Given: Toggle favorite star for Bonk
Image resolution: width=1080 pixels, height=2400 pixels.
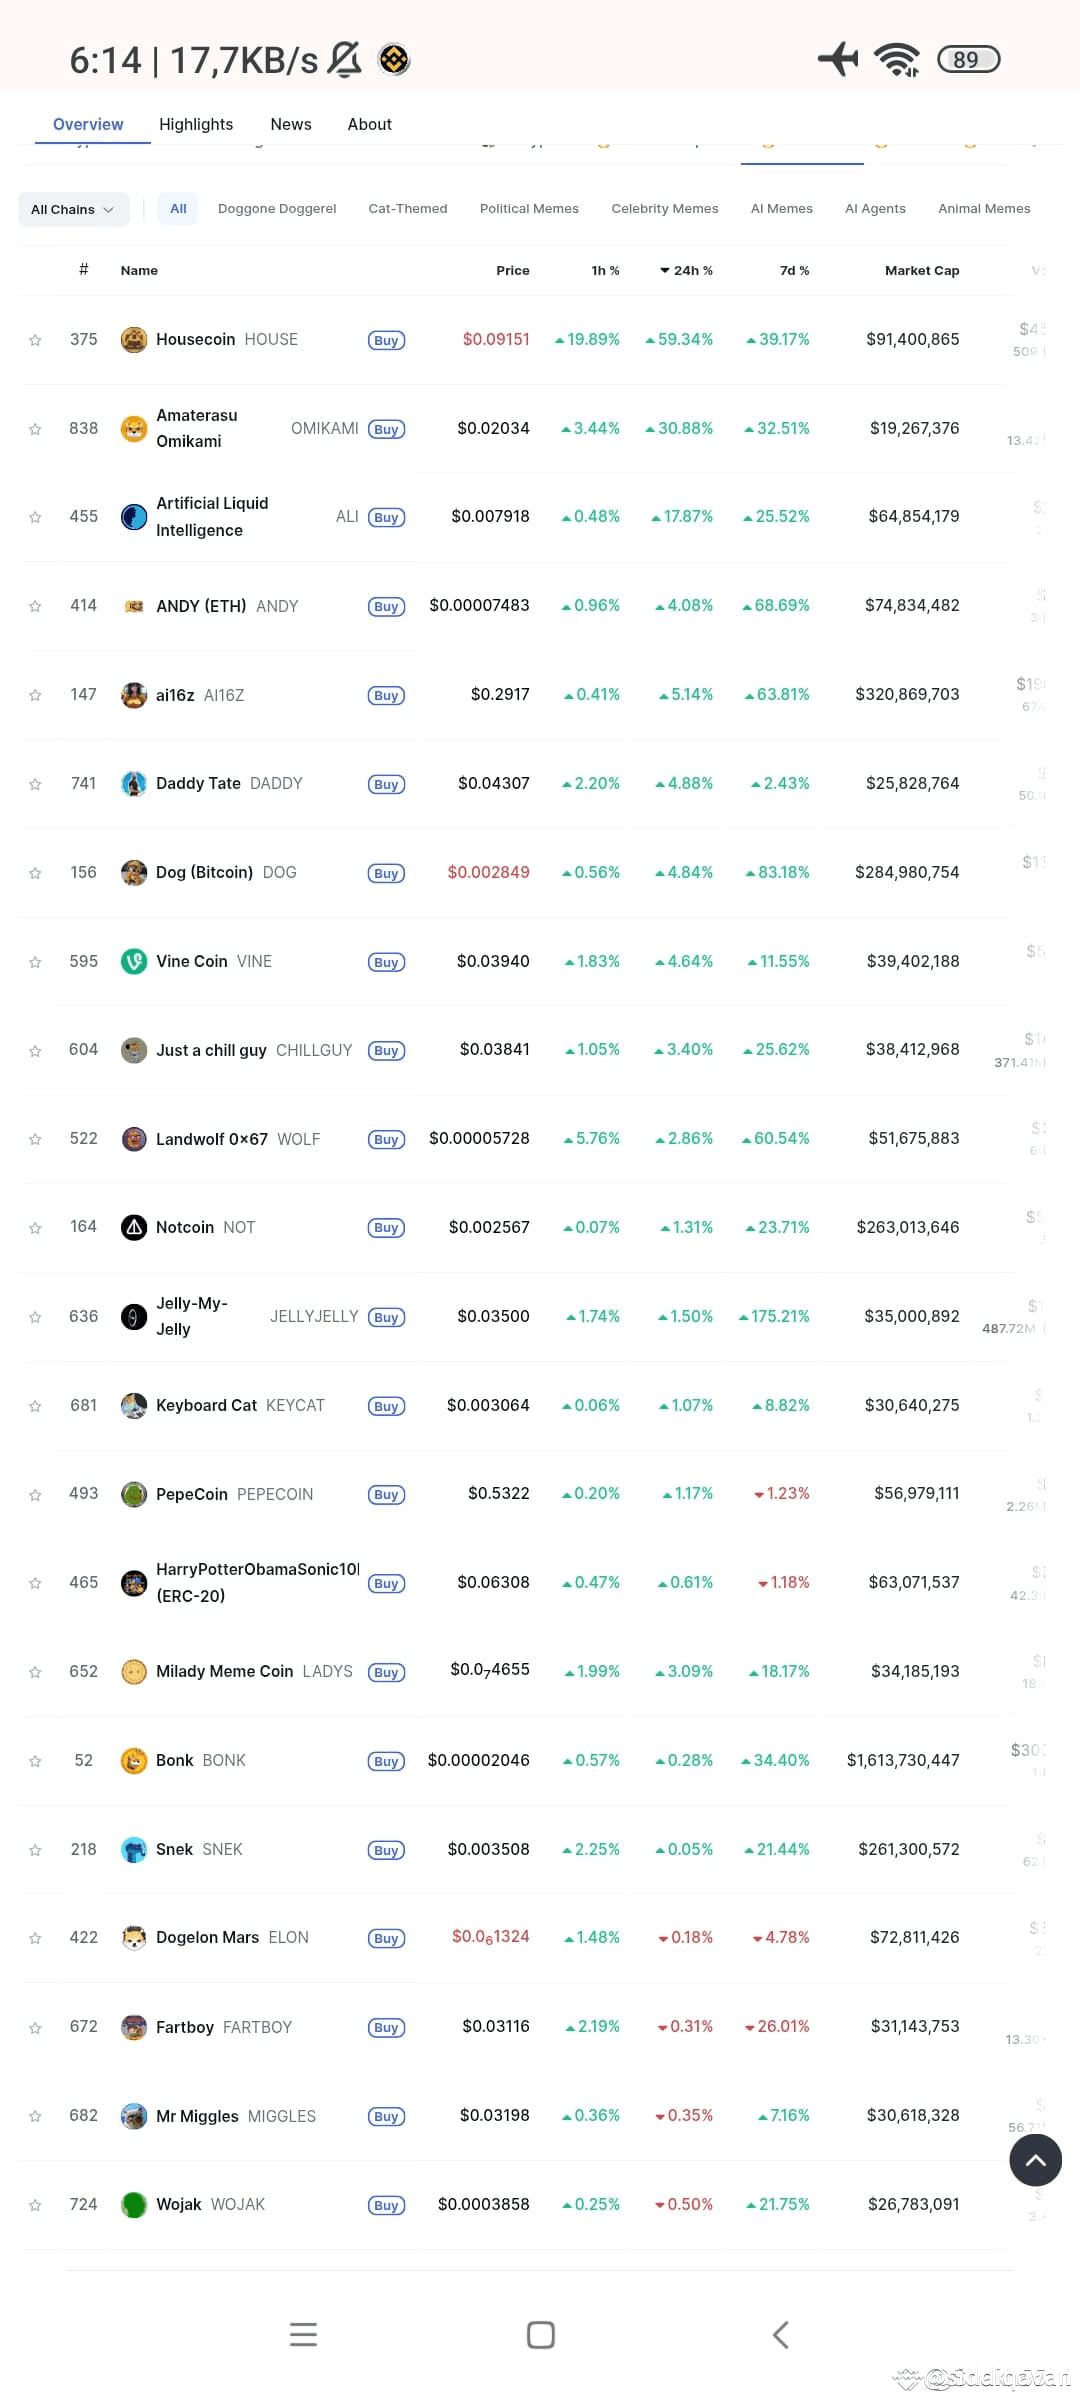Looking at the screenshot, I should tap(35, 1762).
